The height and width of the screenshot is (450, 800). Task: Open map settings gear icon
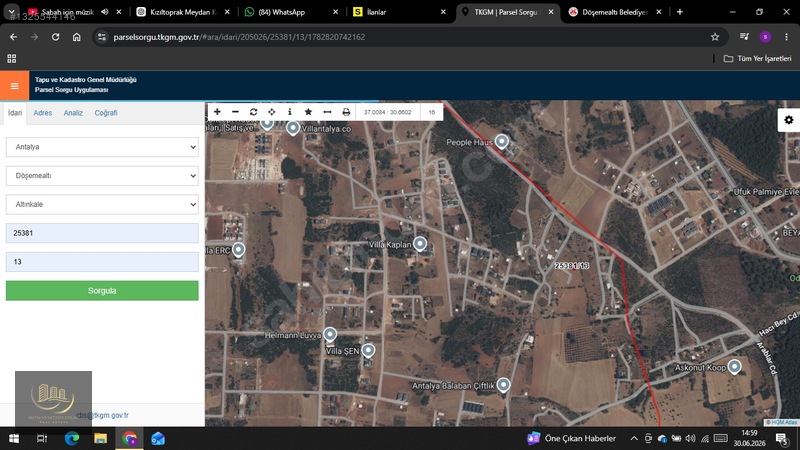tap(789, 120)
